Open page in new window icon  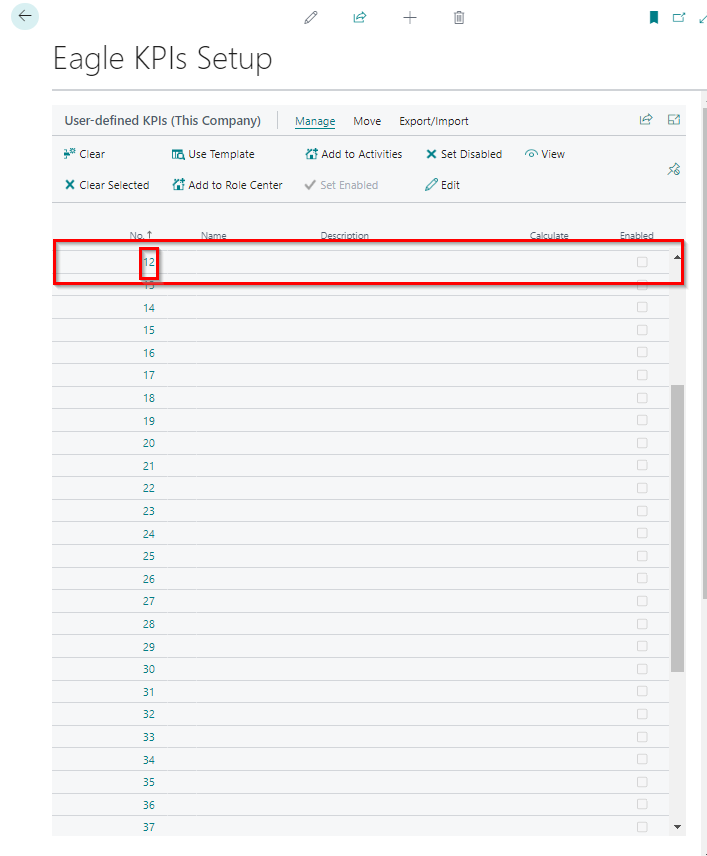[679, 18]
